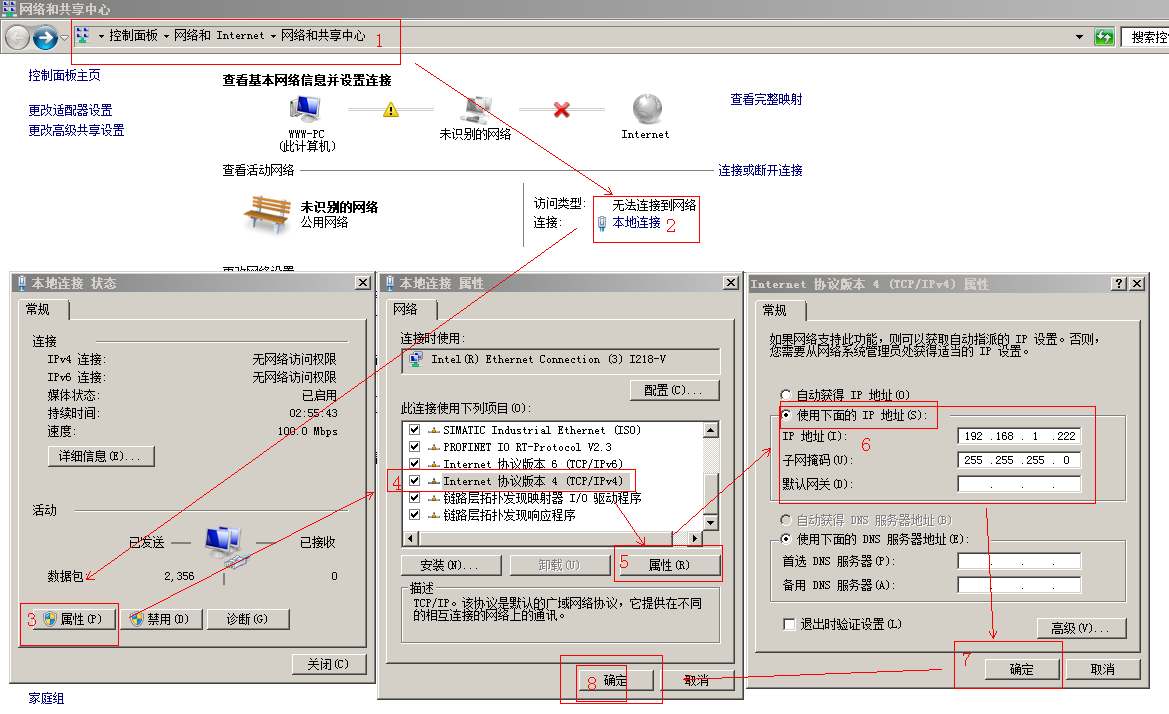This screenshot has width=1169, height=714.
Task: Open 控制面板主页 link
Action: (x=64, y=75)
